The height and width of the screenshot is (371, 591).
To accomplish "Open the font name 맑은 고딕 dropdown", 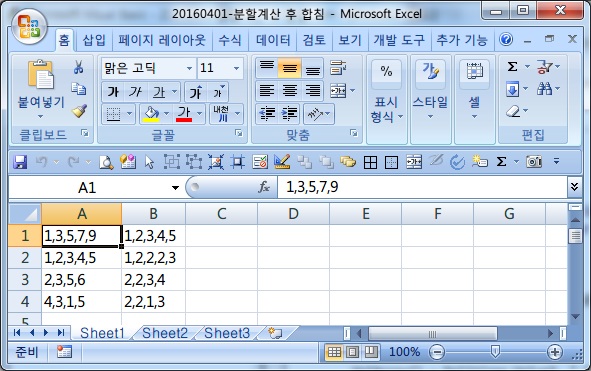I will pos(189,68).
